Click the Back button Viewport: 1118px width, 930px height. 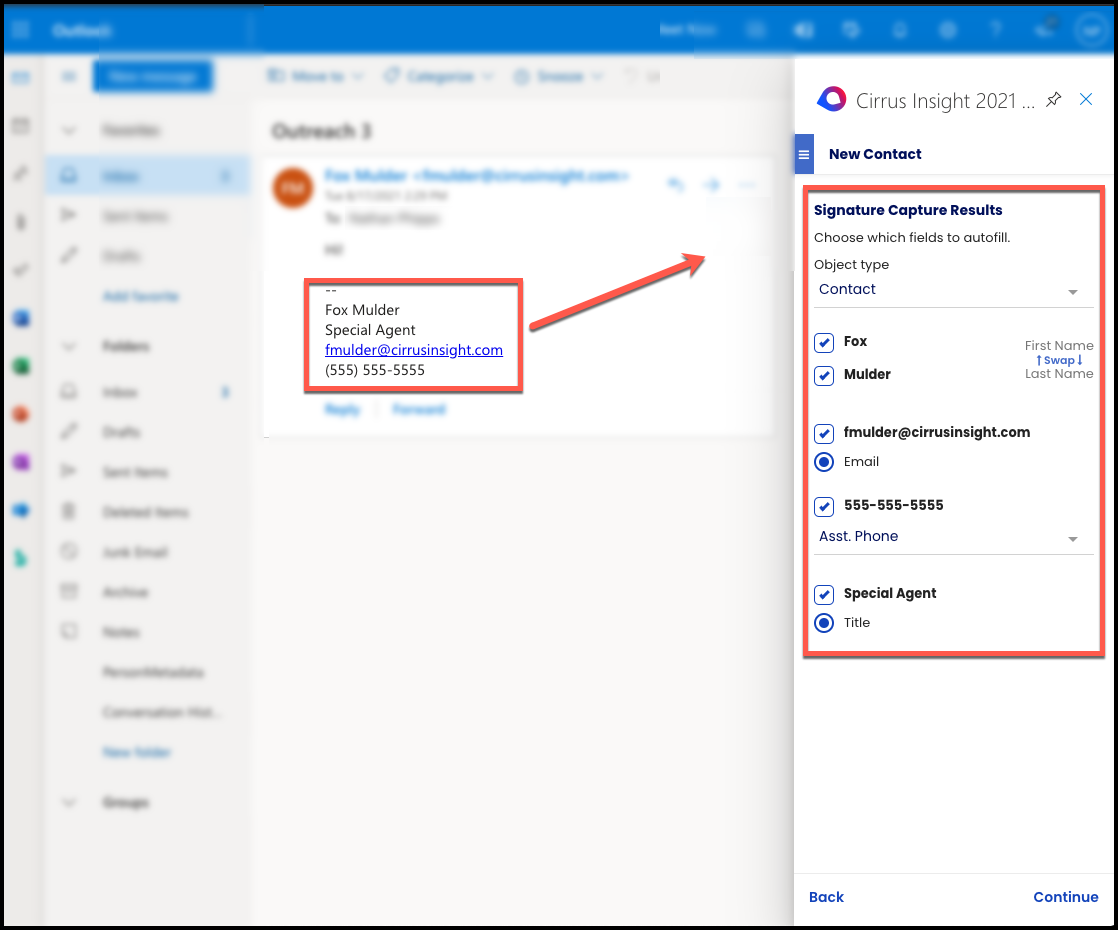(826, 897)
